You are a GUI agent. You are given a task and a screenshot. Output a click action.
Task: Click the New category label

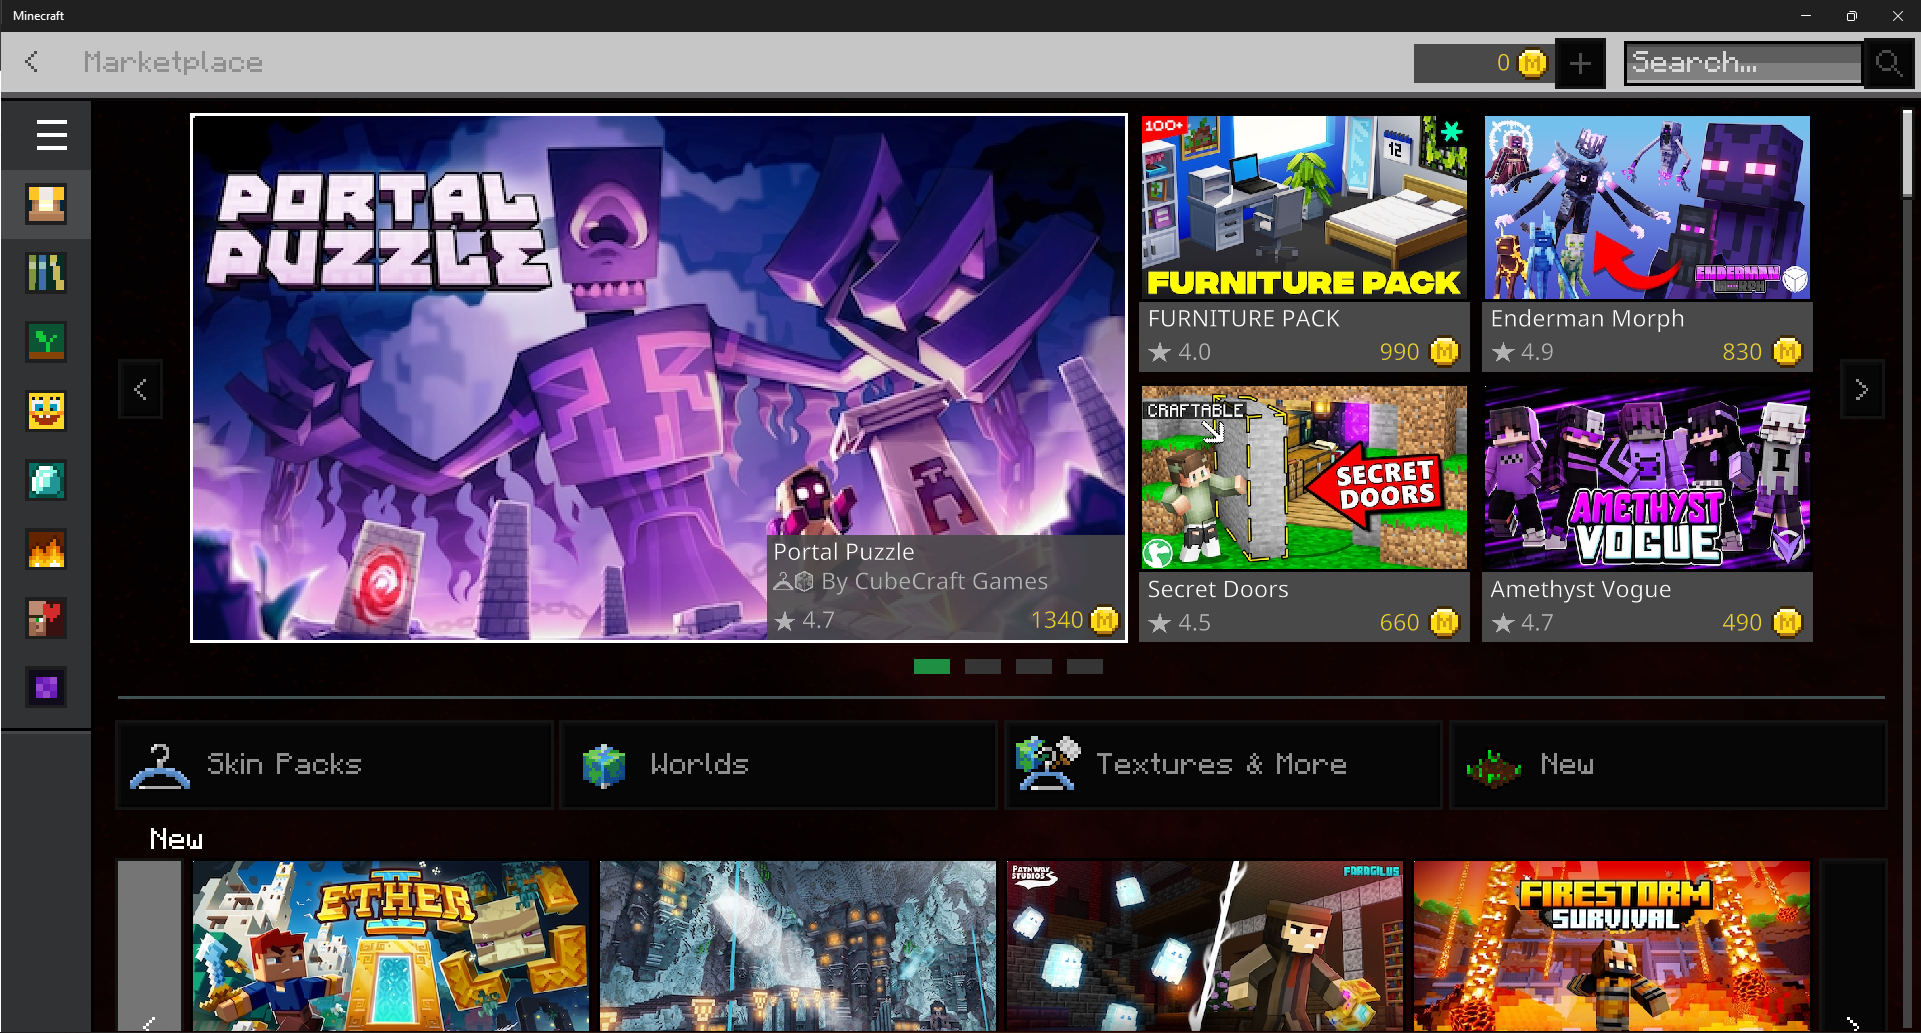tap(1567, 764)
